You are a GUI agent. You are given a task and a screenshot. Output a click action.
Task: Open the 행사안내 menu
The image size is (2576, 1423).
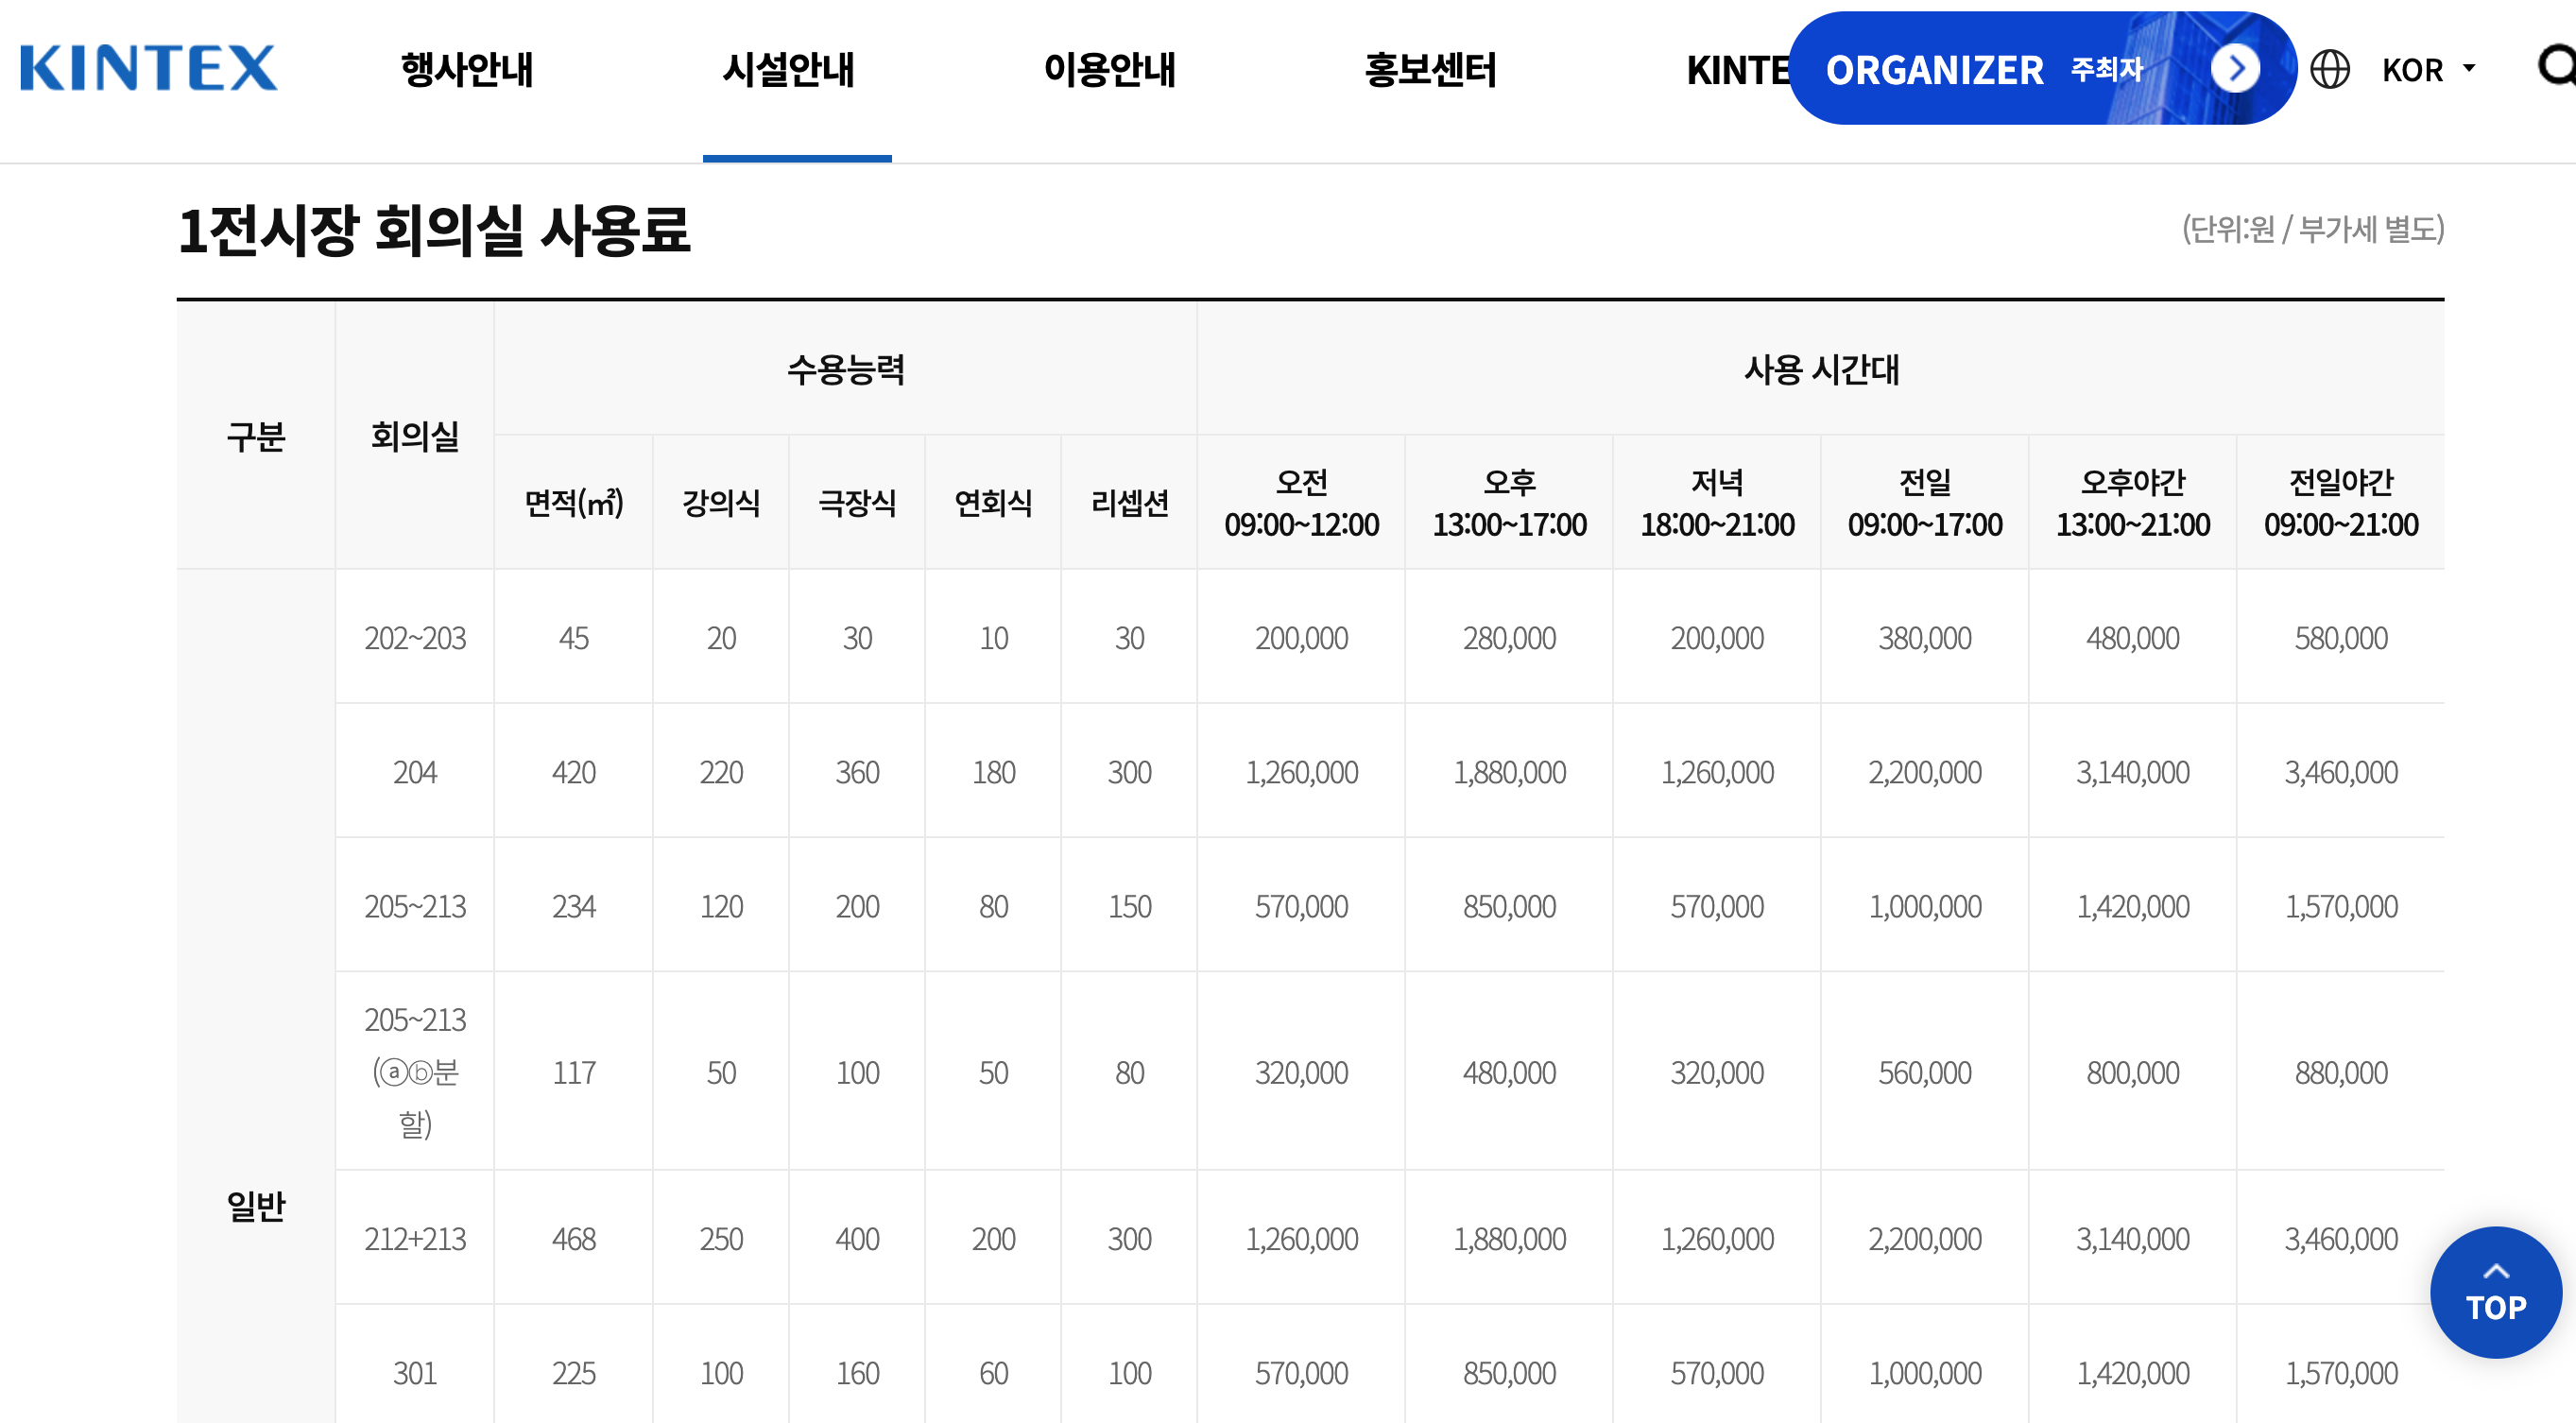(467, 69)
